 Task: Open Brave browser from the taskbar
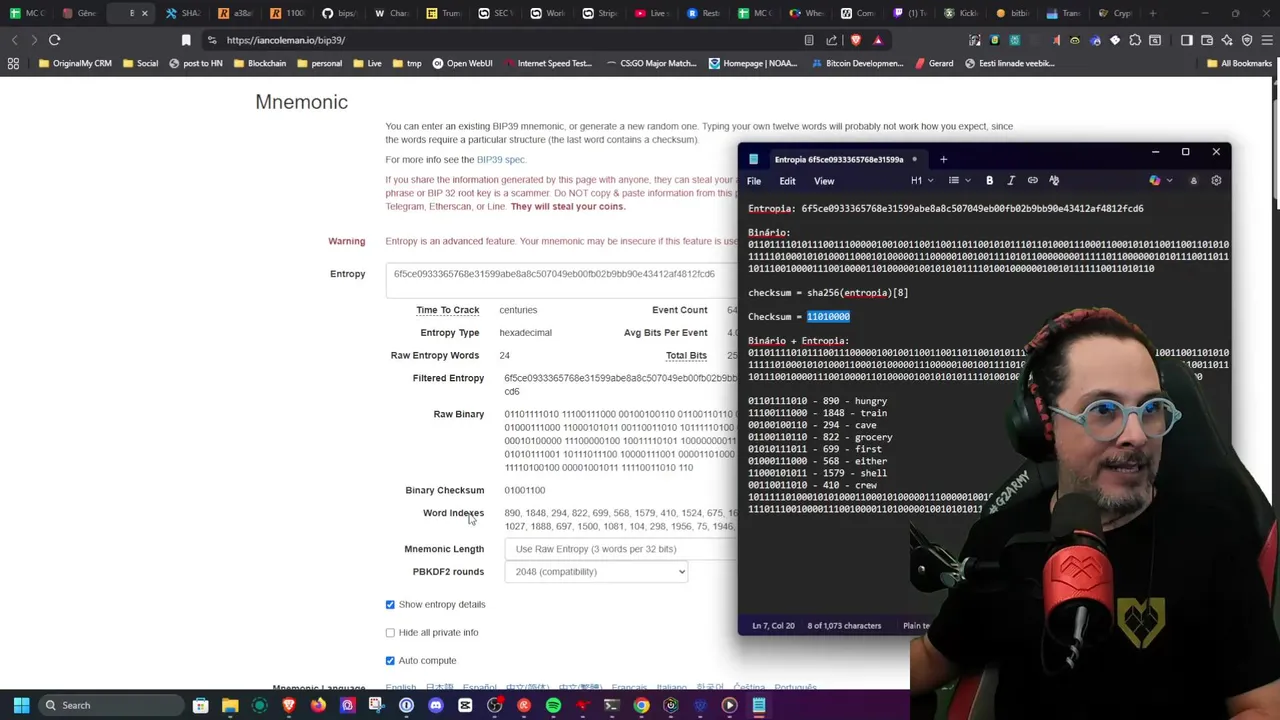click(x=289, y=705)
